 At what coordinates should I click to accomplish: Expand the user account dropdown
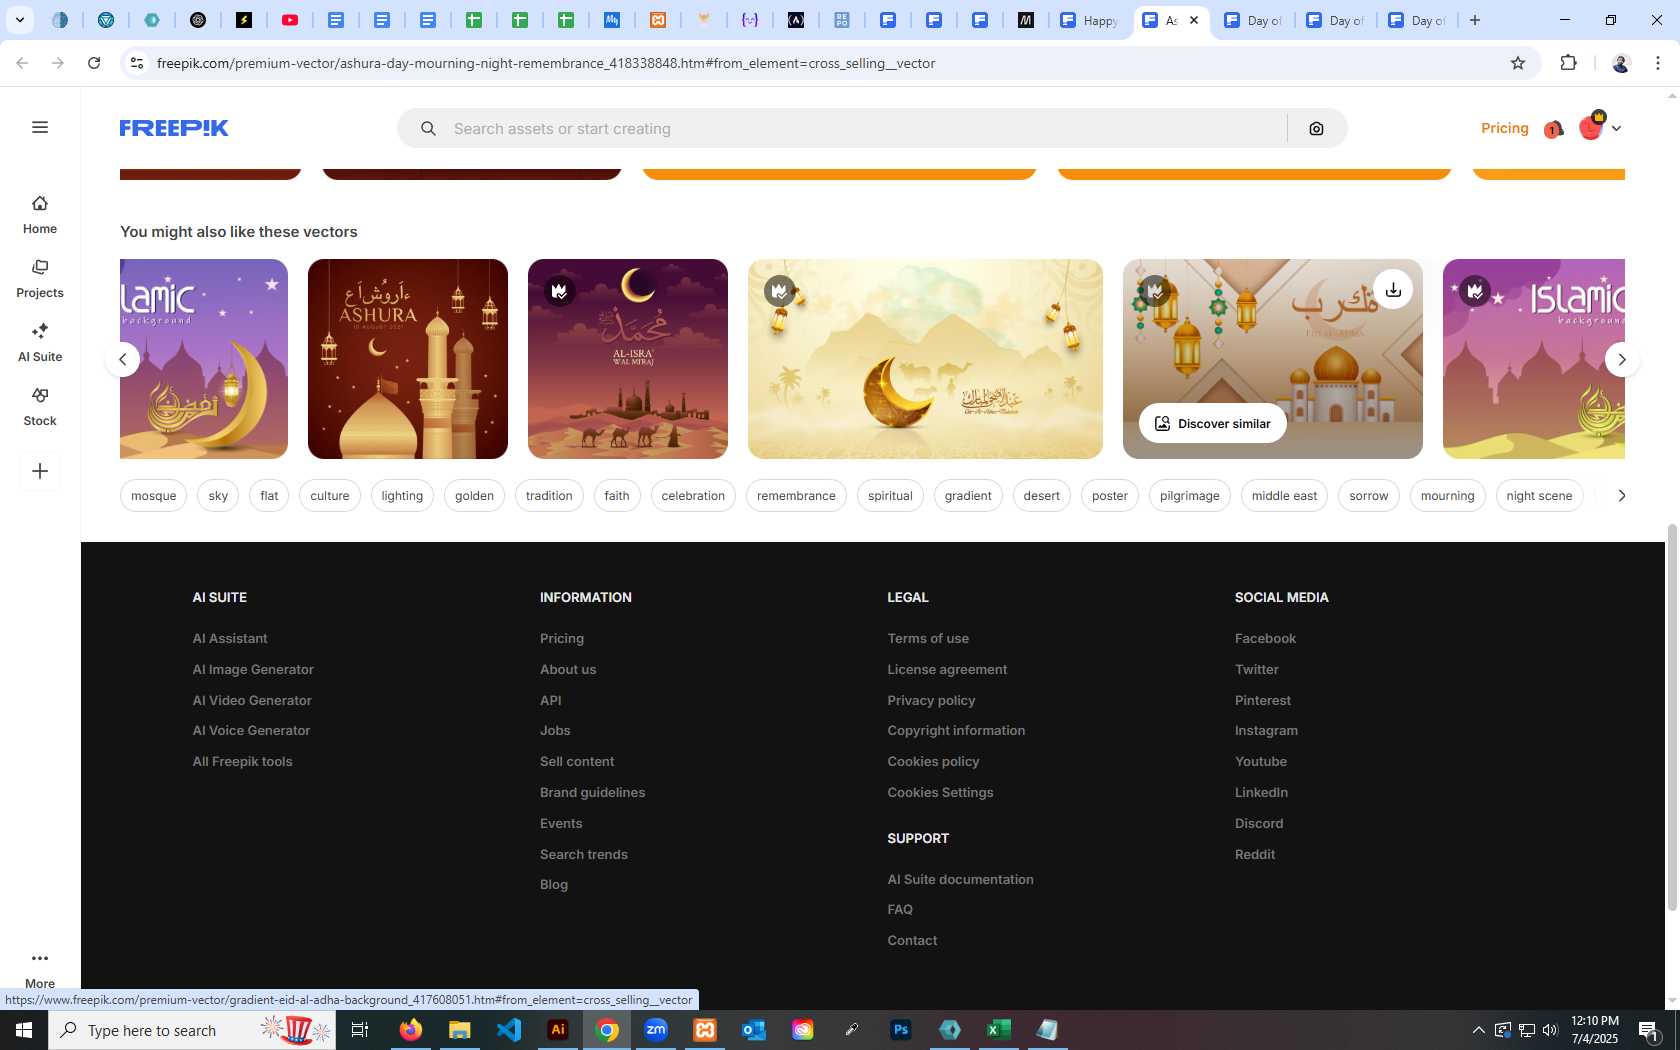coord(1616,128)
